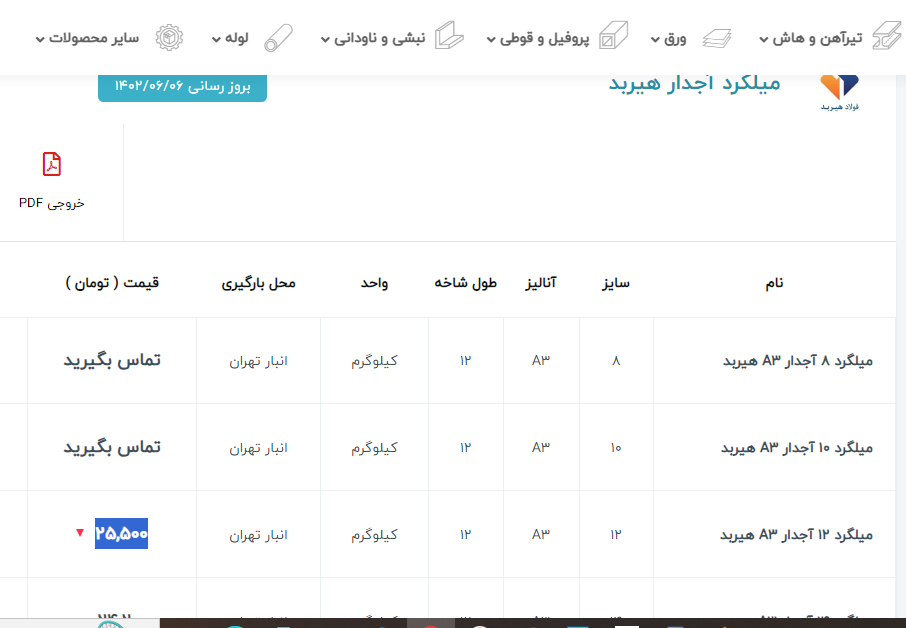Click the red PDF export icon

point(52,164)
